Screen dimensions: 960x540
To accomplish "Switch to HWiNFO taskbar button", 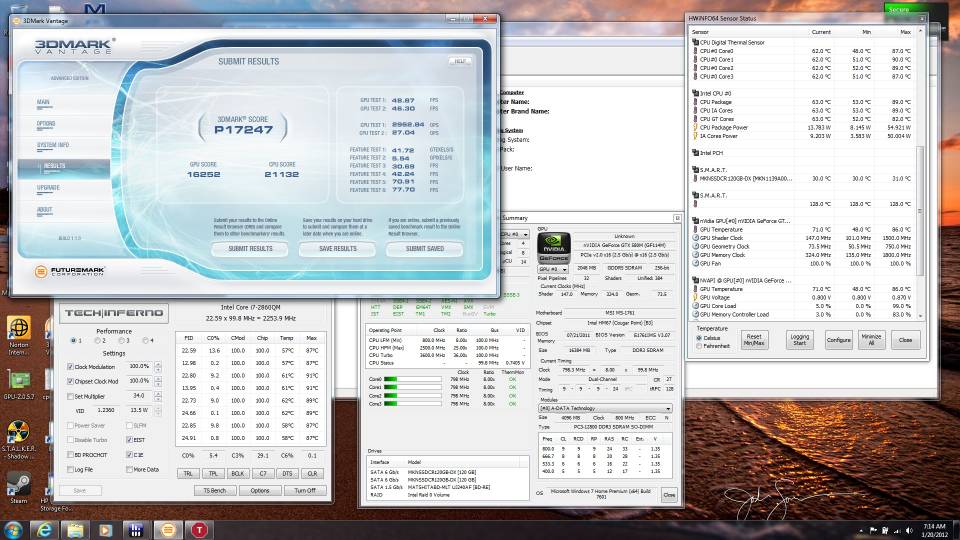I will coord(136,530).
